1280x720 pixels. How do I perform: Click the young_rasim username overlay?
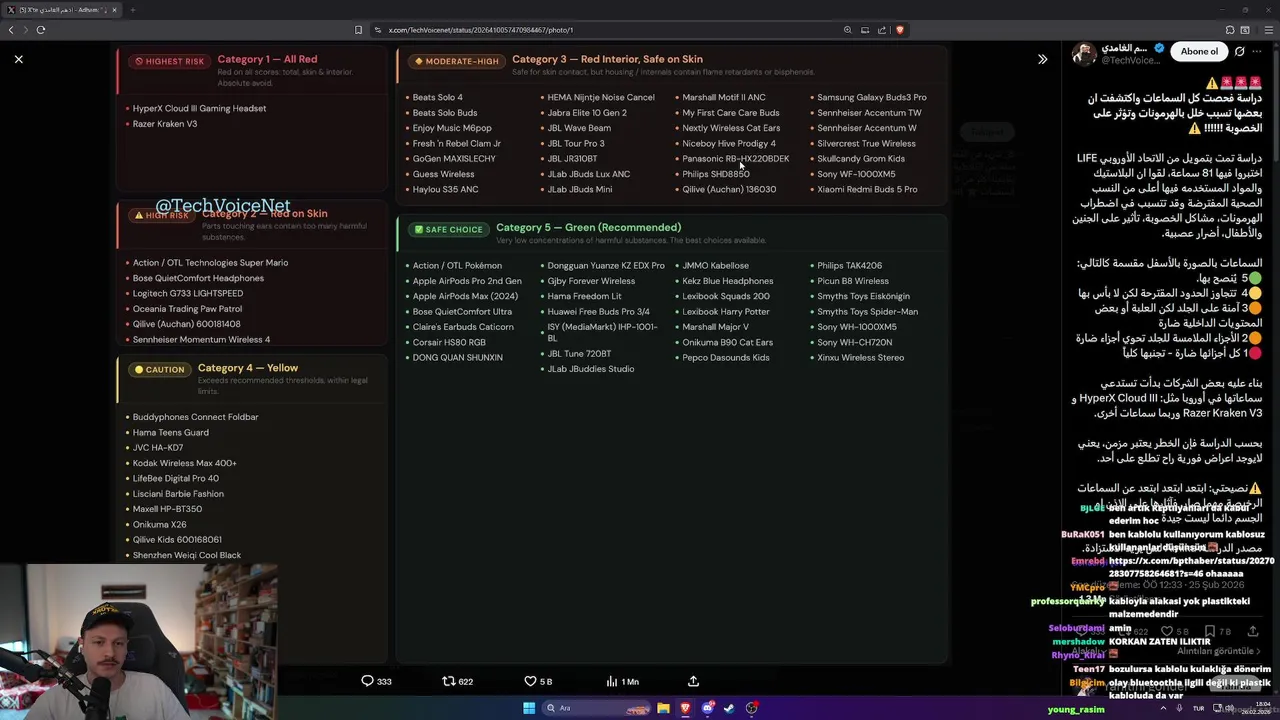tap(1076, 710)
